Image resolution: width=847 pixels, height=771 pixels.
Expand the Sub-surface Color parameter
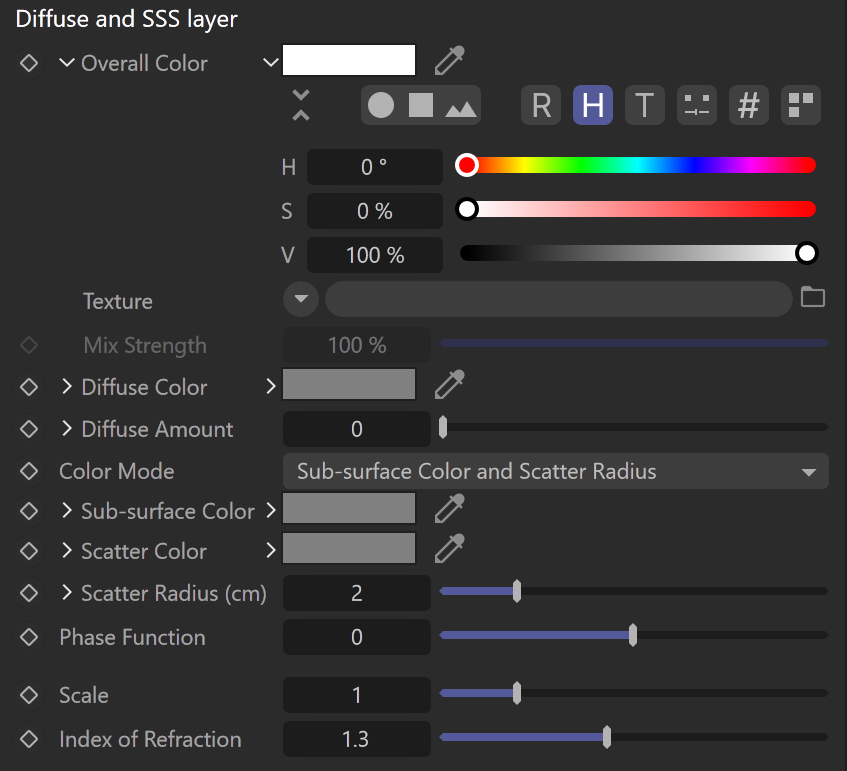pyautogui.click(x=66, y=511)
